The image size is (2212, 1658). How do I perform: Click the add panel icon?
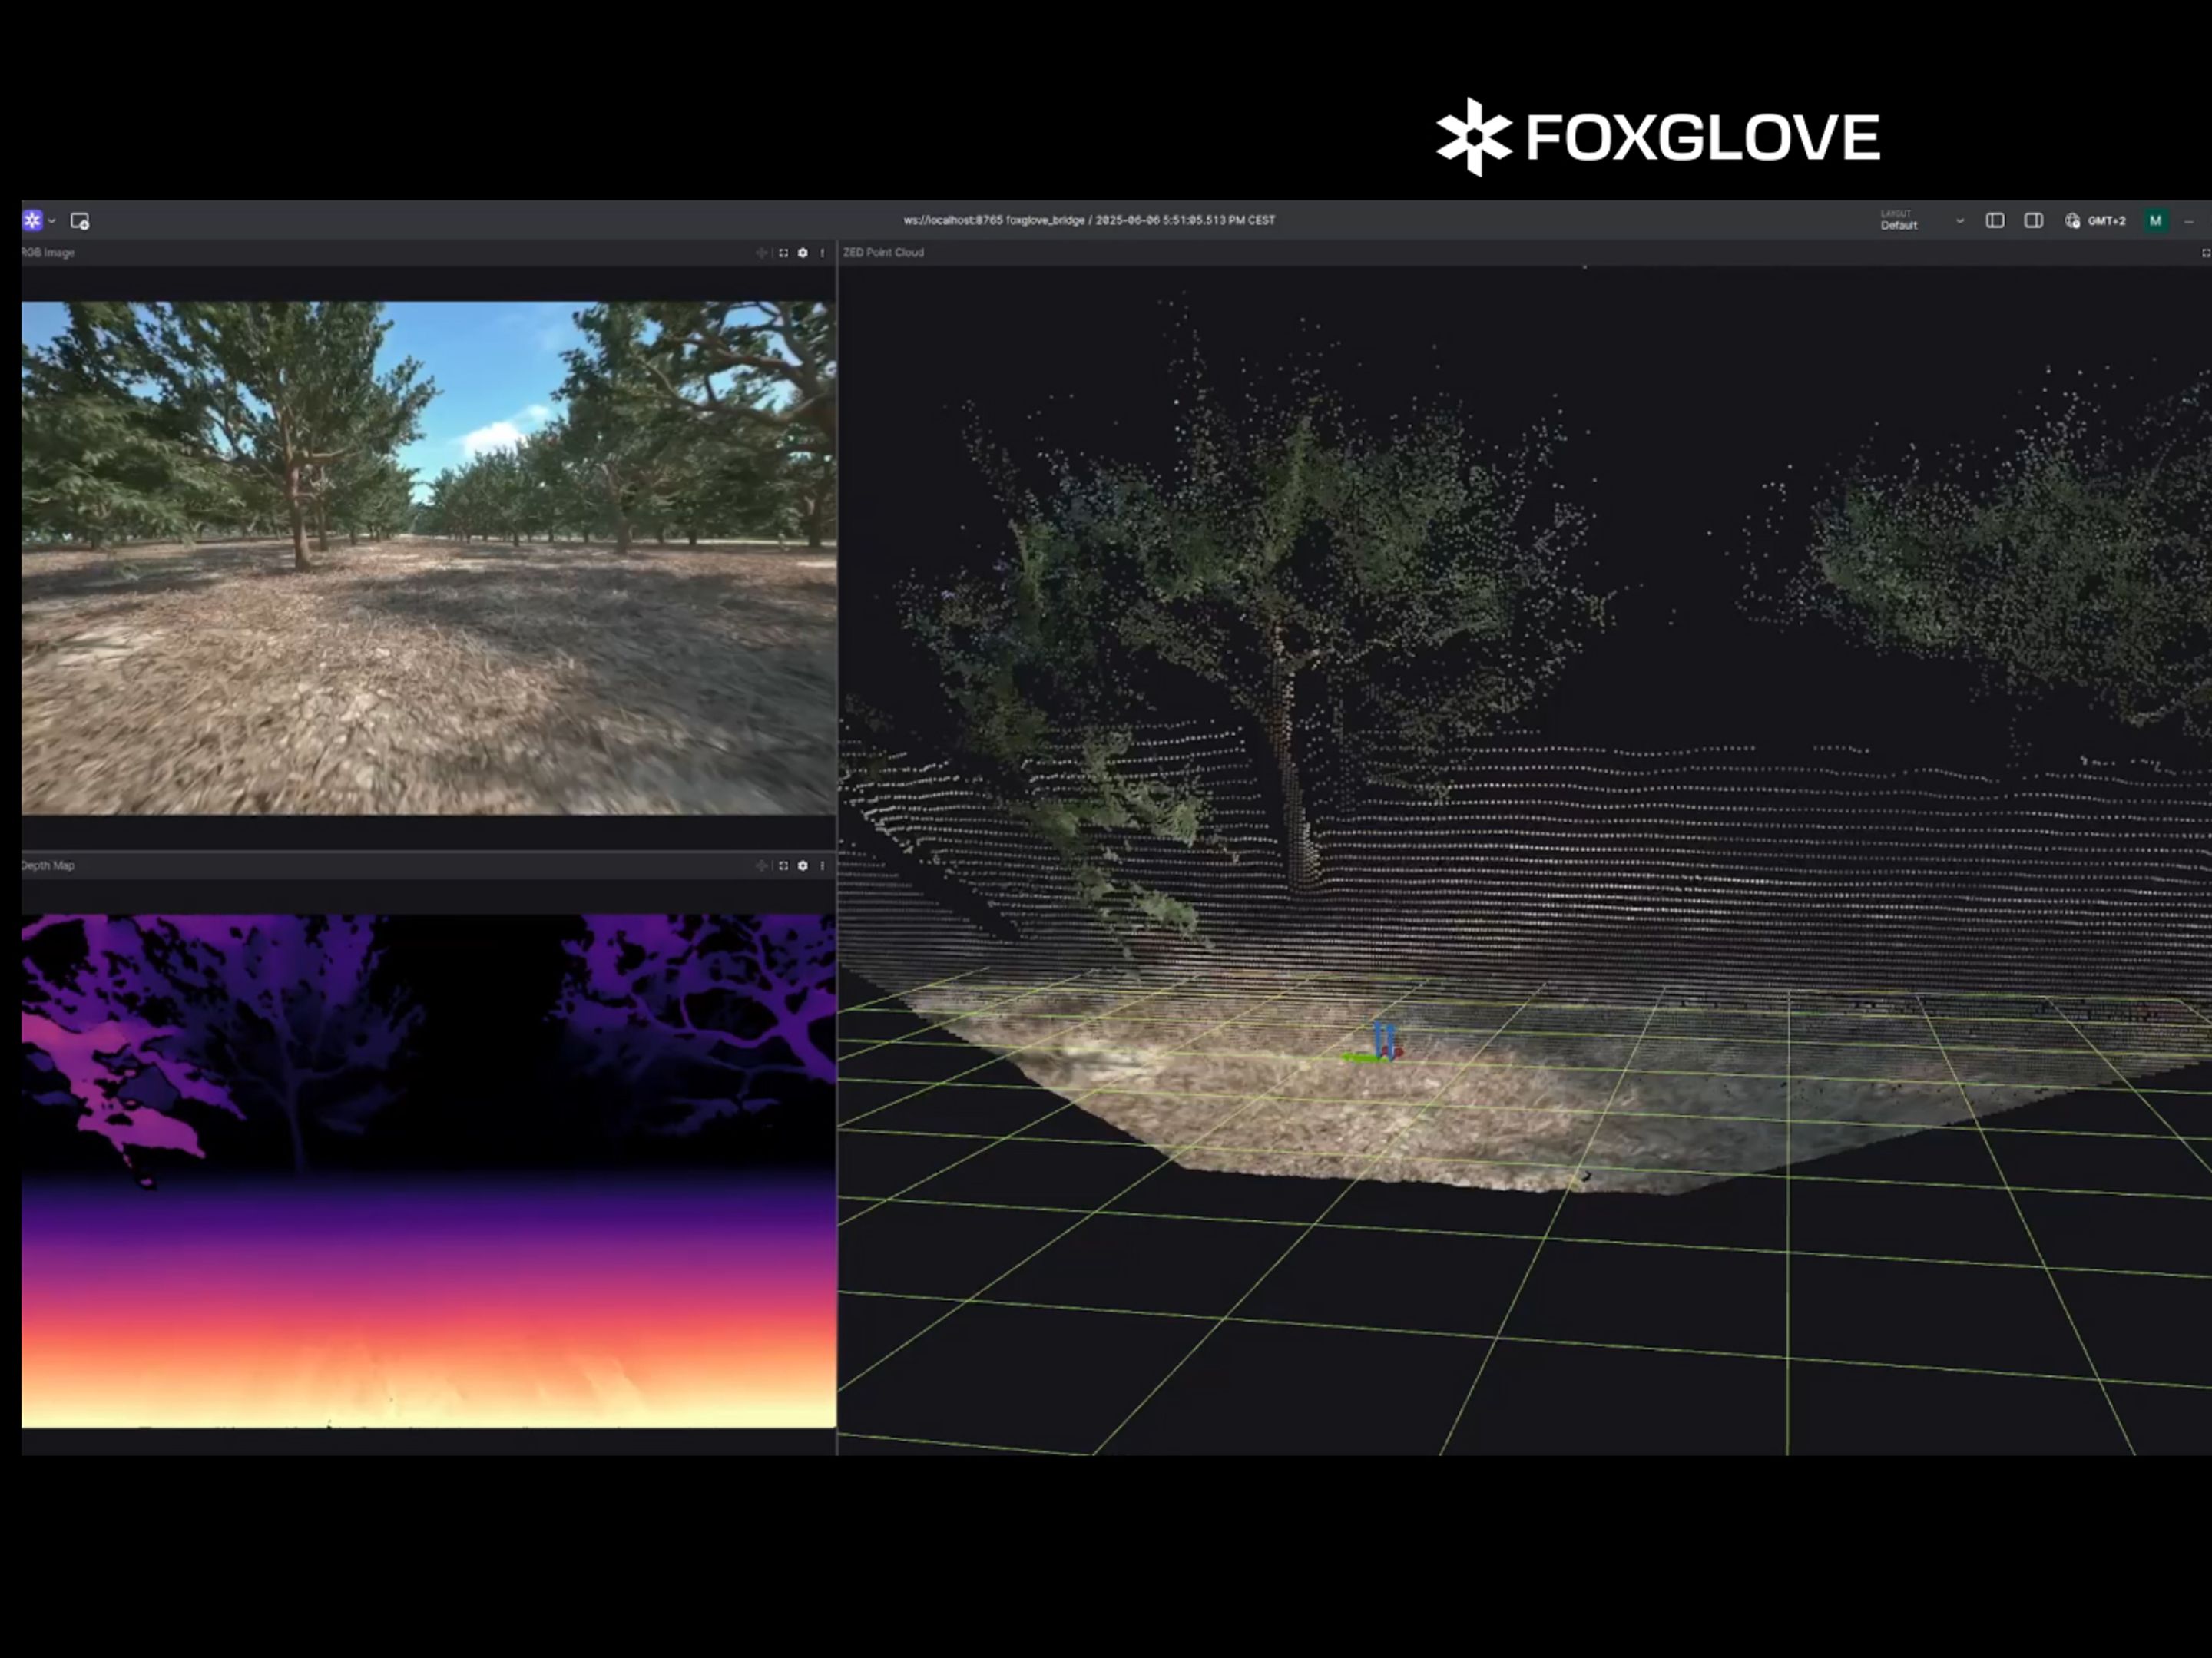point(80,221)
